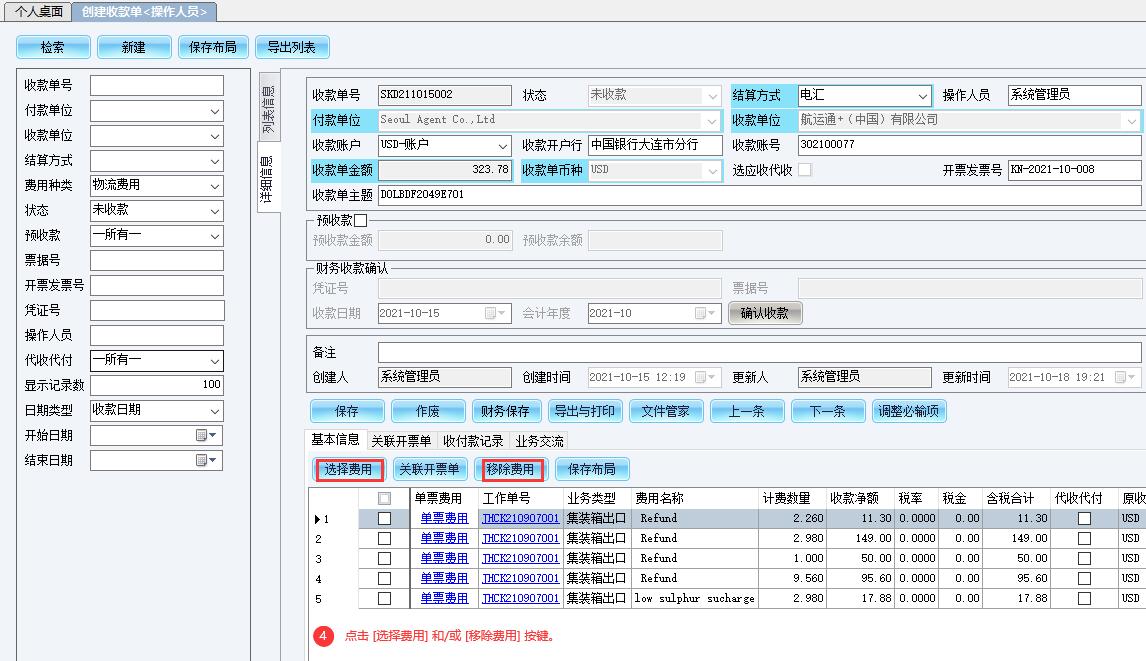The height and width of the screenshot is (661, 1146).
Task: Select row 3 checkbox in fee table
Action: click(384, 559)
